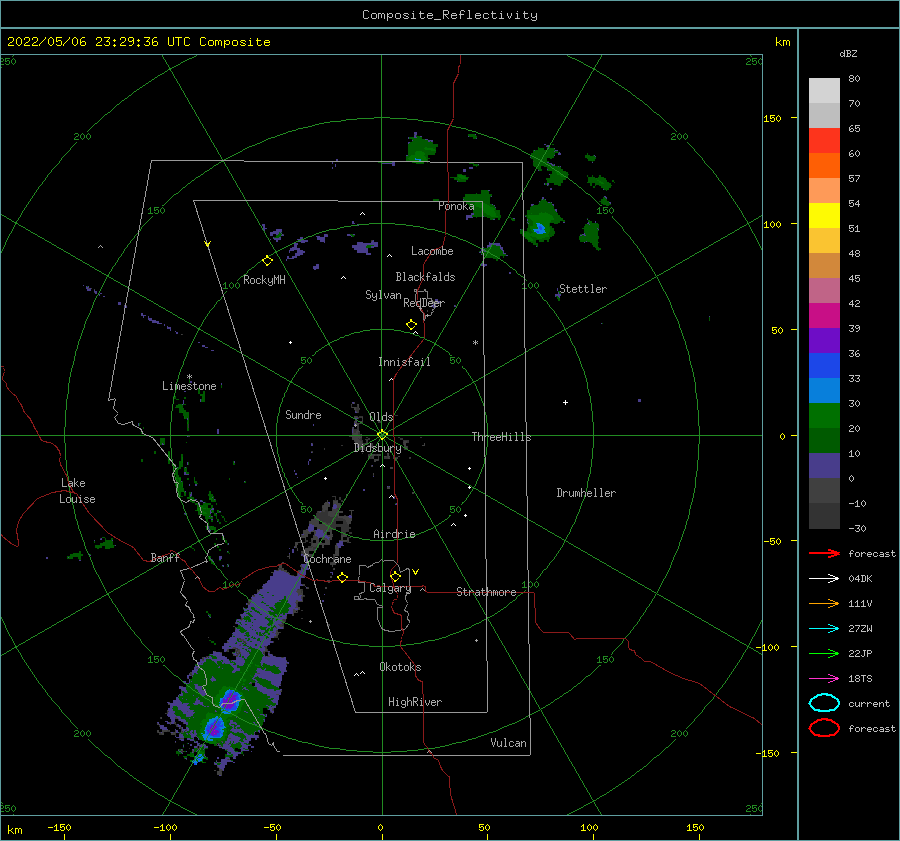Click the Sundre town label
The height and width of the screenshot is (841, 900).
(303, 414)
